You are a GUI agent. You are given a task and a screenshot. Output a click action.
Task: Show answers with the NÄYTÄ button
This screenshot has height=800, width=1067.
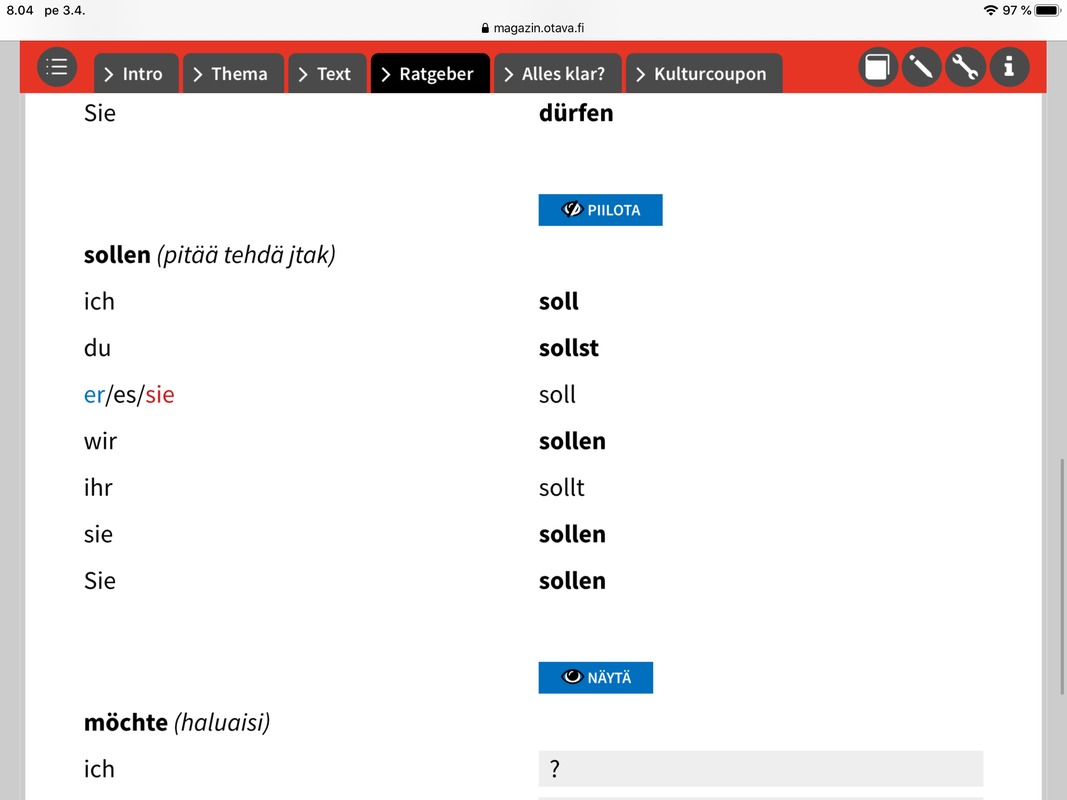[x=595, y=678]
